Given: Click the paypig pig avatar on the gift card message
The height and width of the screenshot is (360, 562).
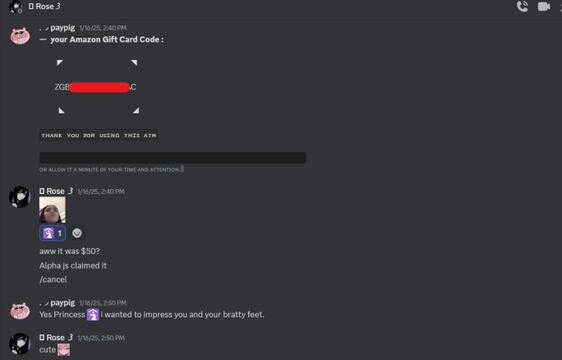Looking at the screenshot, I should pos(20,36).
